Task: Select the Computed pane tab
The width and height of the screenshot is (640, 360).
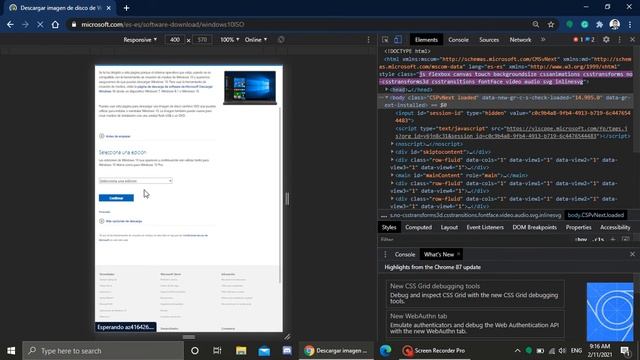Action: coord(418,227)
